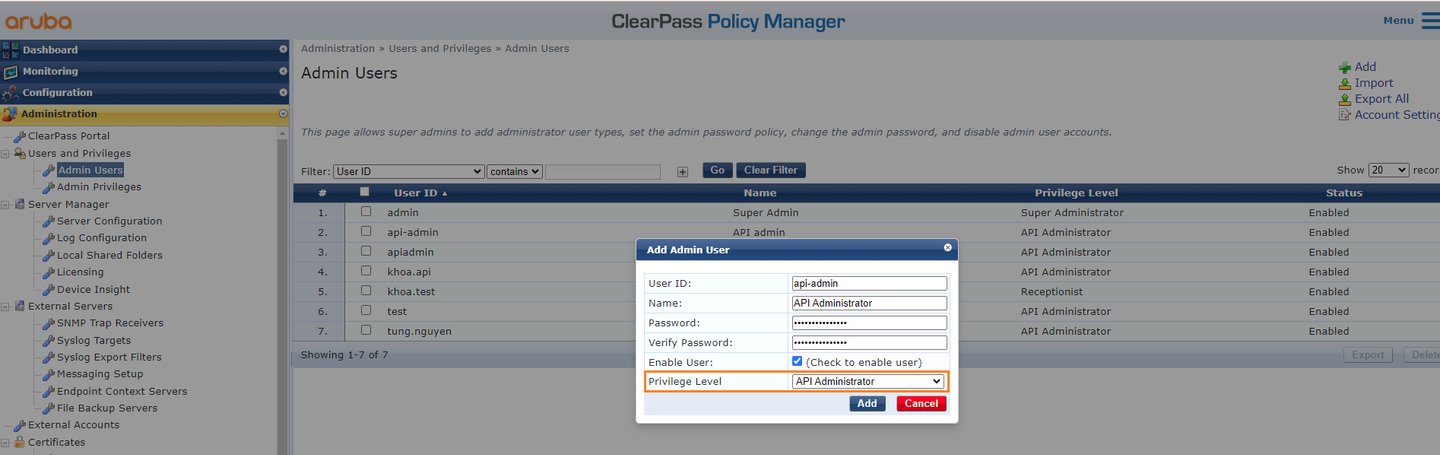Collapse the External Servers tree node
Screen dimensions: 1440x455
5,306
